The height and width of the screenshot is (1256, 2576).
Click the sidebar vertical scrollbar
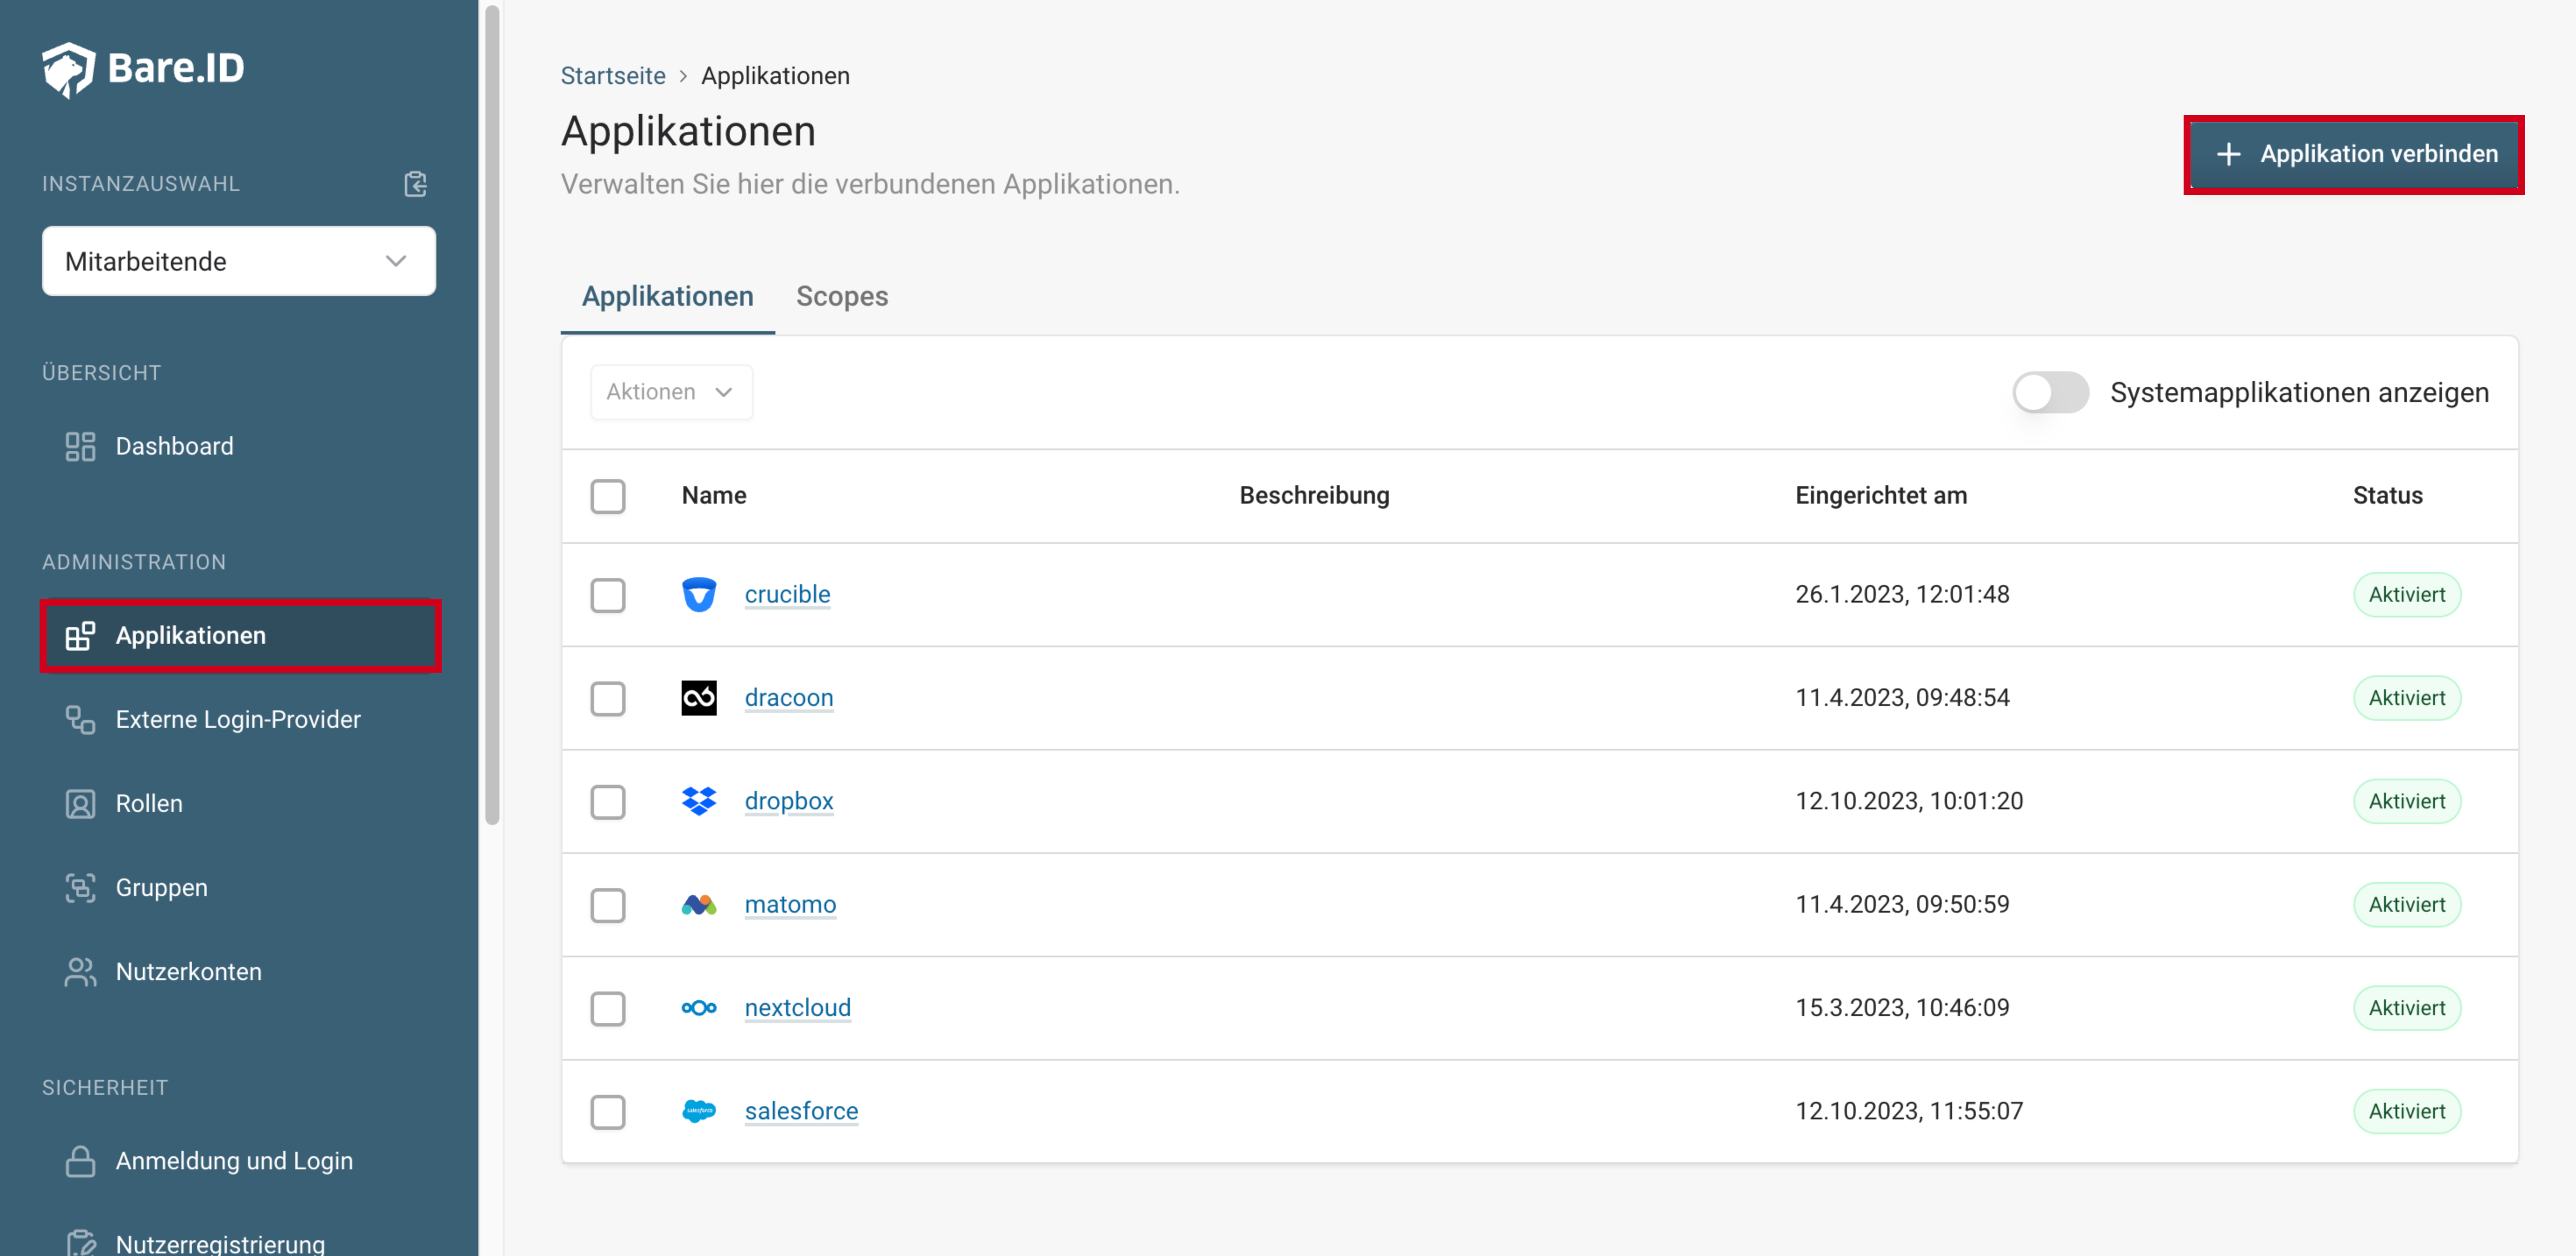[x=492, y=415]
